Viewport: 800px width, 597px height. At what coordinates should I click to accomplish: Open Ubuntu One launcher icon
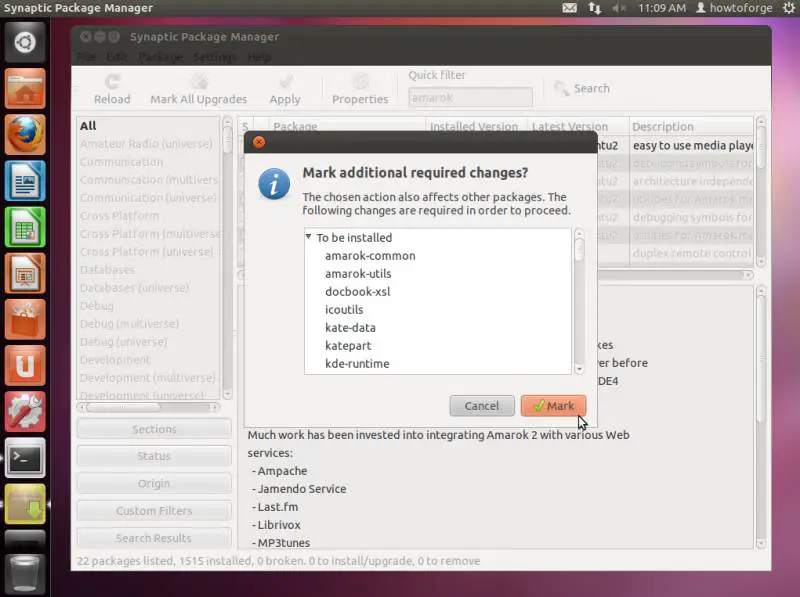[25, 365]
